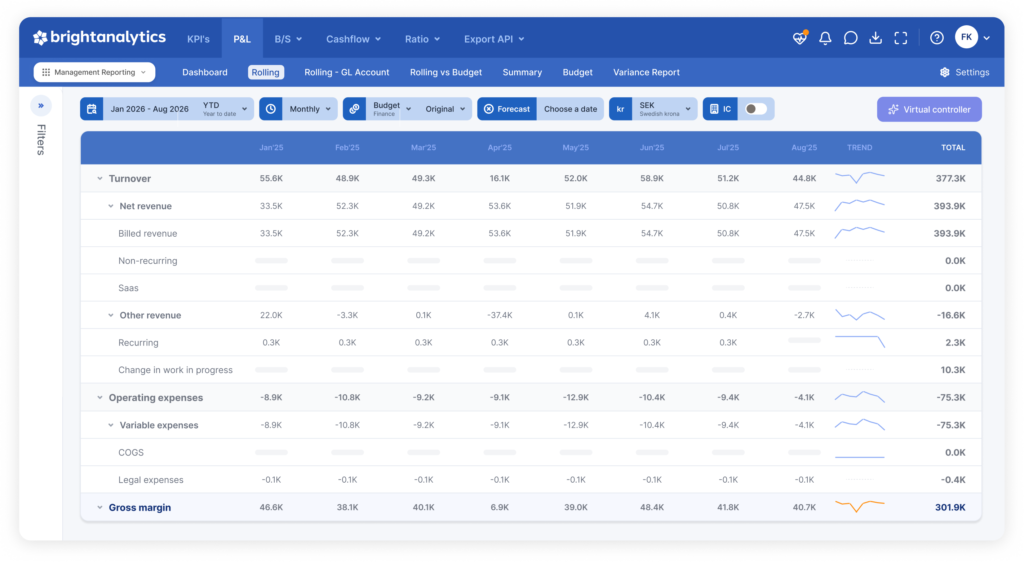Click the Legal expenses row label
Viewport: 1024px width, 562px height.
[151, 480]
